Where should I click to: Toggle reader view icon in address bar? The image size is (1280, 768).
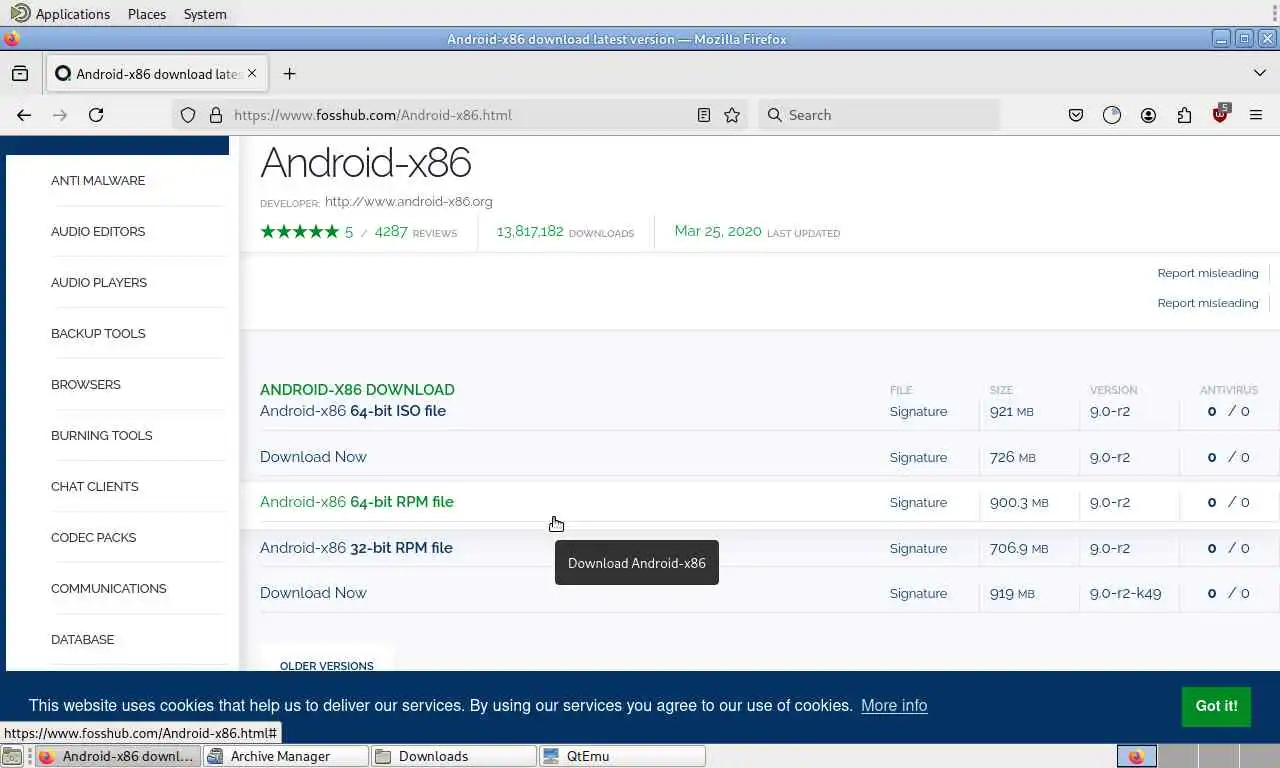704,115
